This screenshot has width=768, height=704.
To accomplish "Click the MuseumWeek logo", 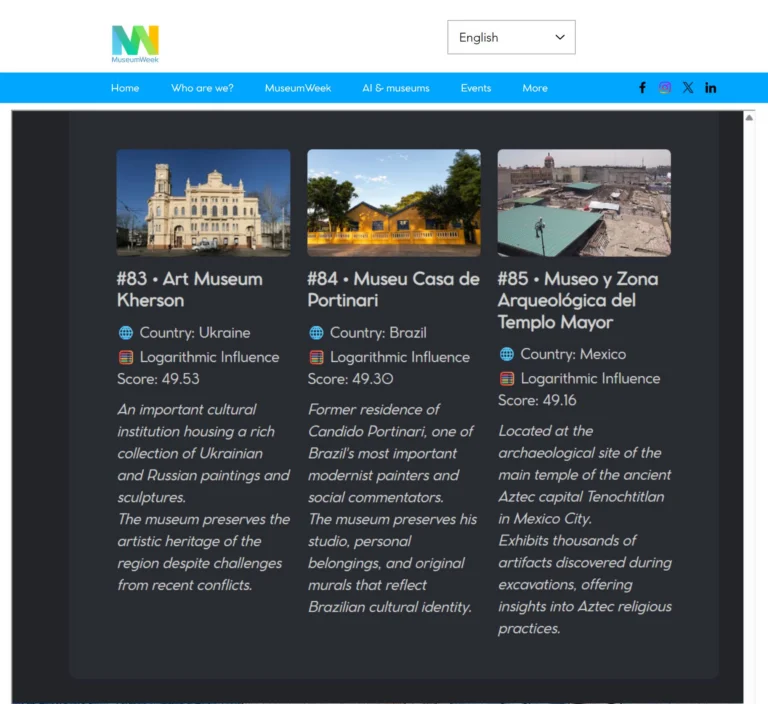I will pyautogui.click(x=135, y=43).
